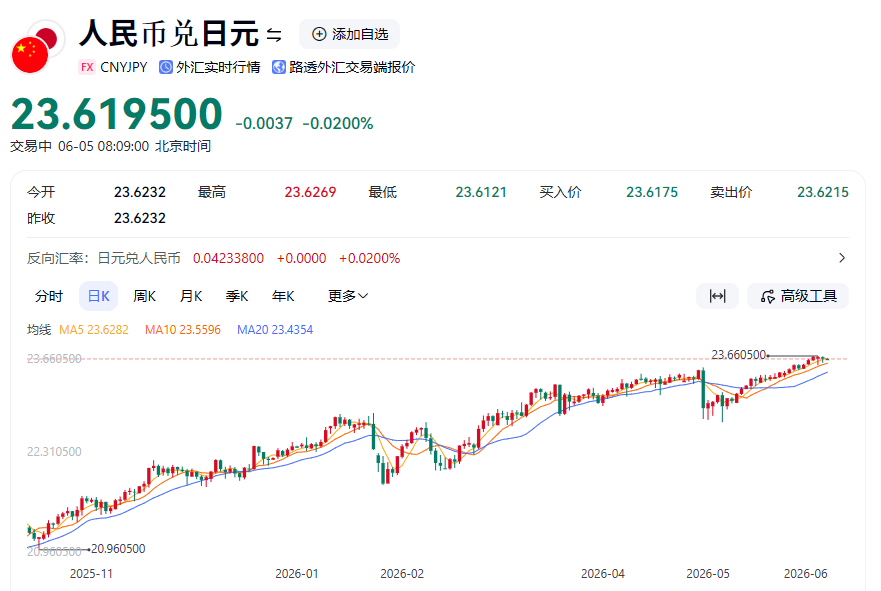
Task: Click the swap currency pair arrows icon
Action: [274, 35]
